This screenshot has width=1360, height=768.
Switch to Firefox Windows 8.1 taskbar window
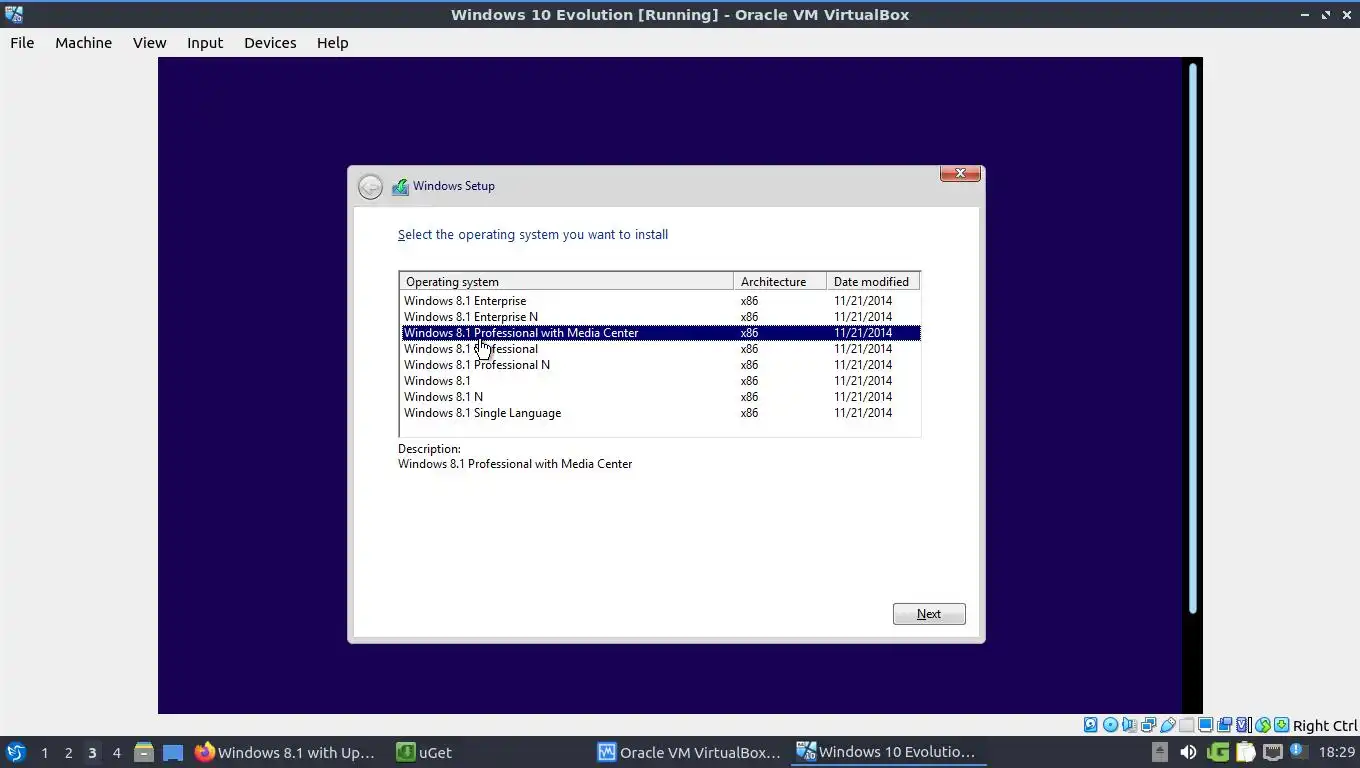(x=285, y=752)
